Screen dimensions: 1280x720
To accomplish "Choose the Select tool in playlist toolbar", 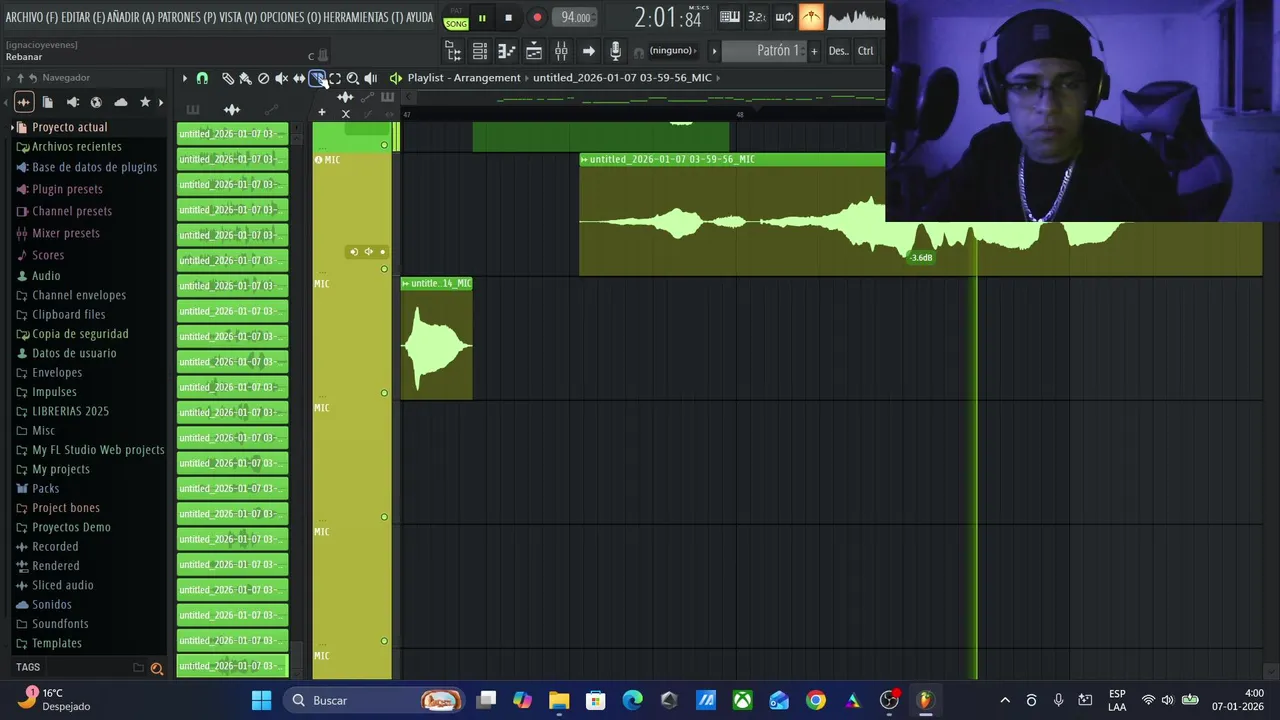I will click(335, 78).
